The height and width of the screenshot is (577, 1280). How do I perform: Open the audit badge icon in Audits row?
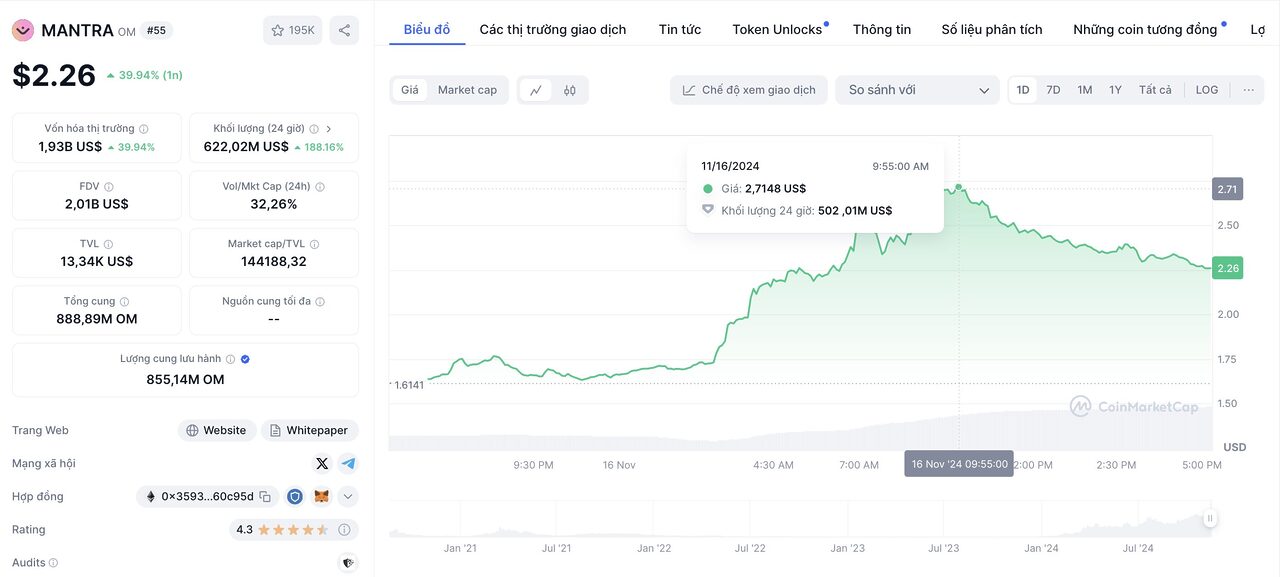coord(348,563)
